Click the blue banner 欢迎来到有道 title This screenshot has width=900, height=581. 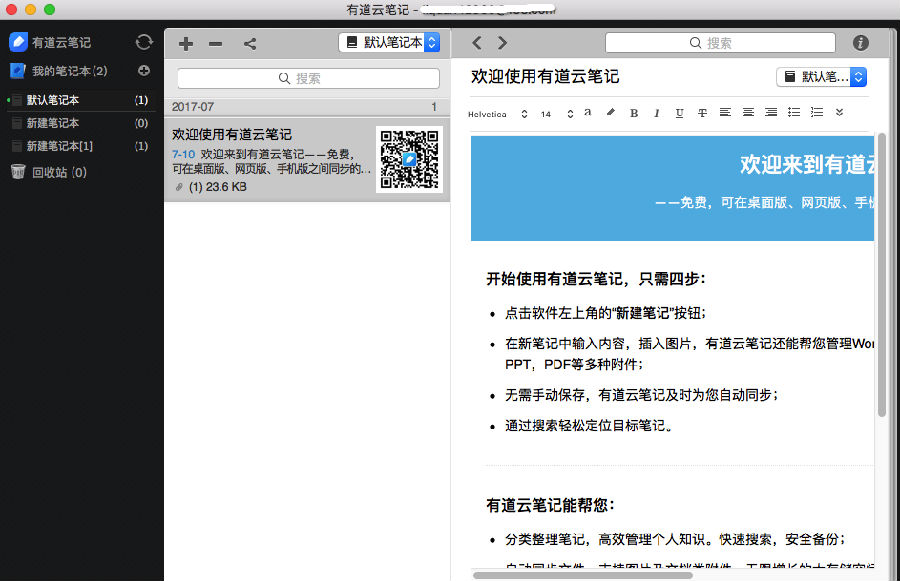(807, 165)
